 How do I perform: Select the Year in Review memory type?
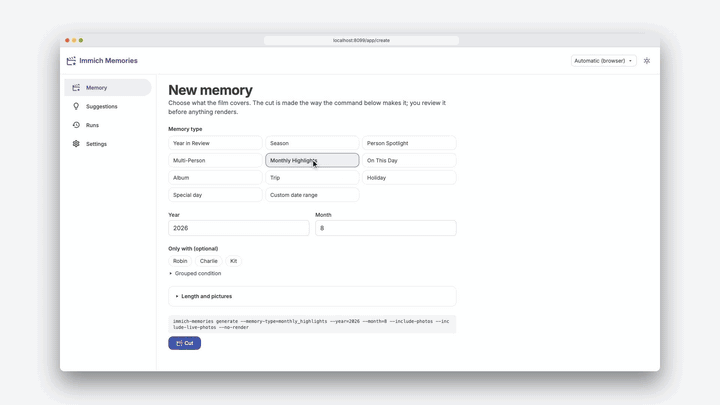pos(215,143)
